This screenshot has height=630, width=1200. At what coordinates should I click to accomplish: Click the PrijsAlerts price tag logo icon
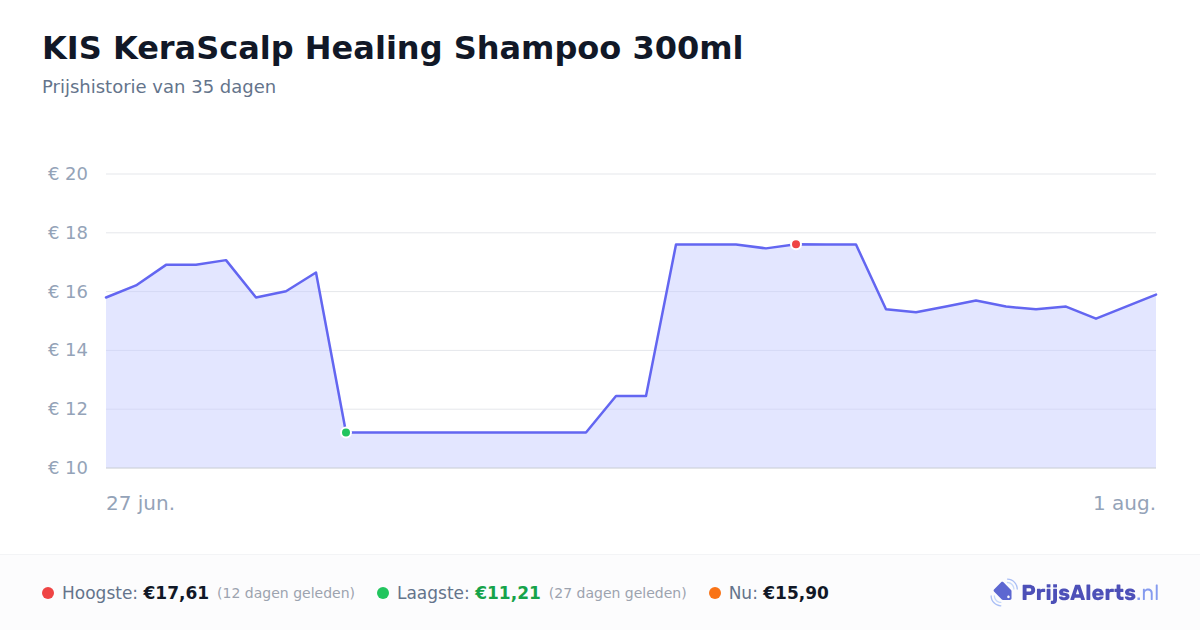(1004, 593)
